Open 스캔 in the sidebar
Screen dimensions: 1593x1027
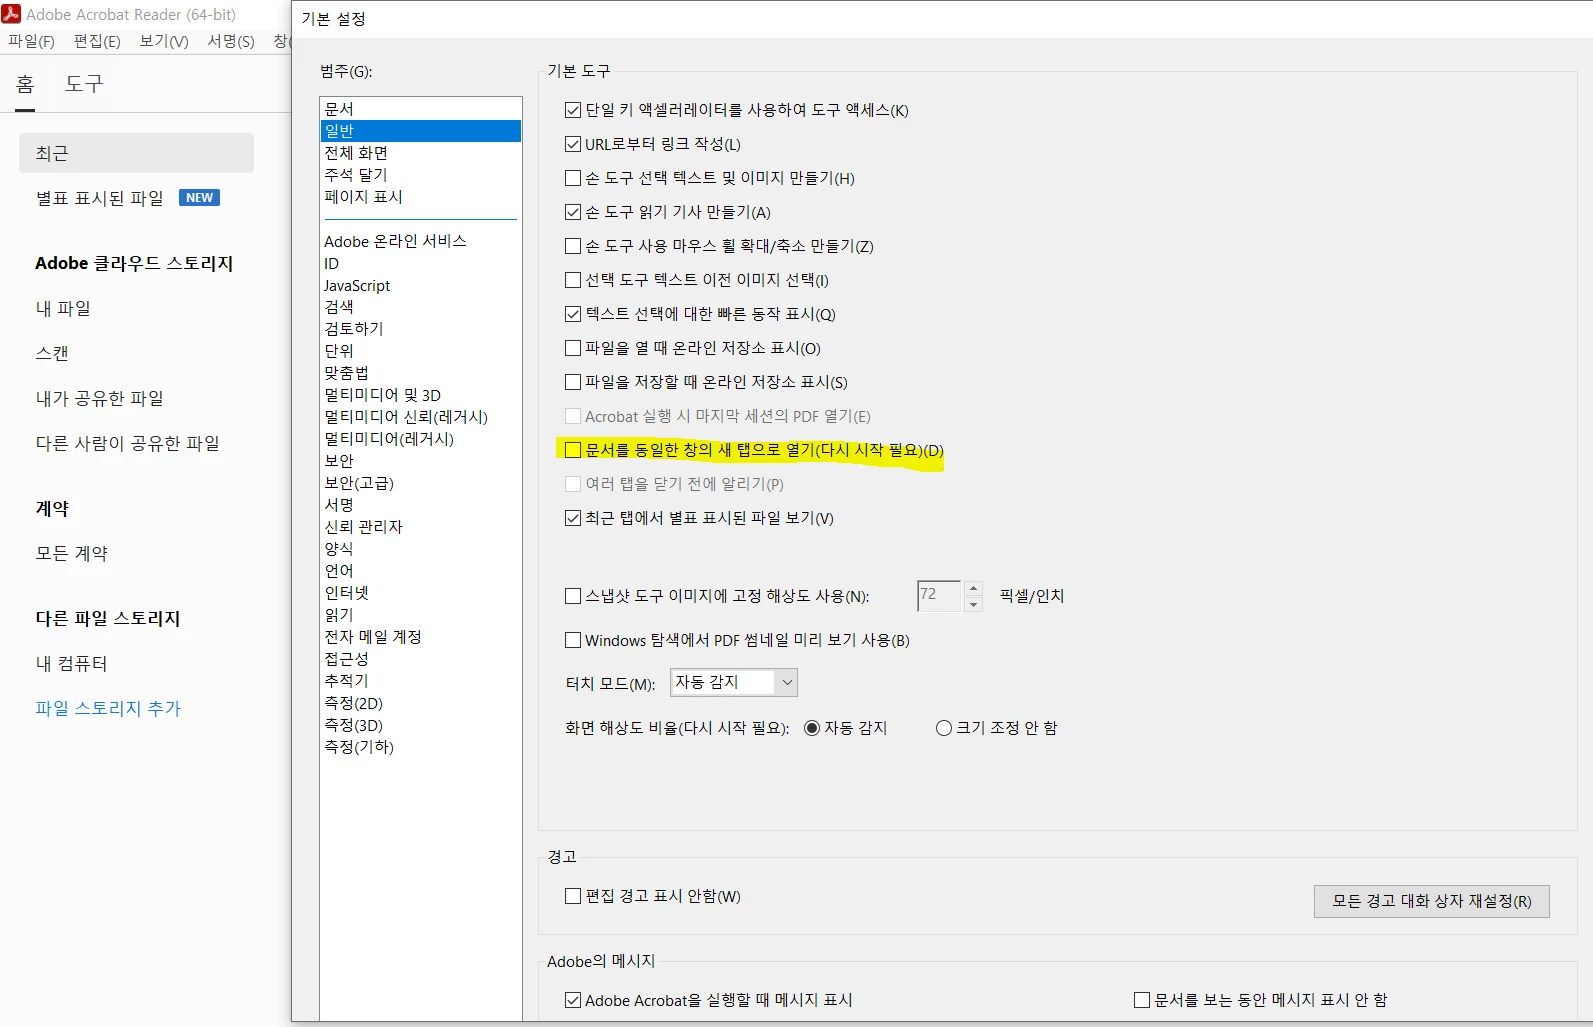(52, 353)
